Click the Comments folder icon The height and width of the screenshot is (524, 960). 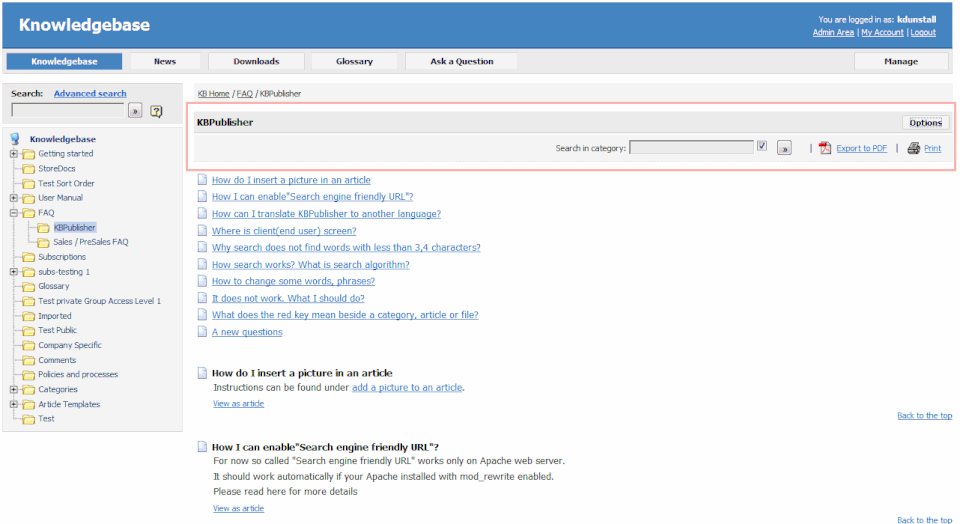28,360
